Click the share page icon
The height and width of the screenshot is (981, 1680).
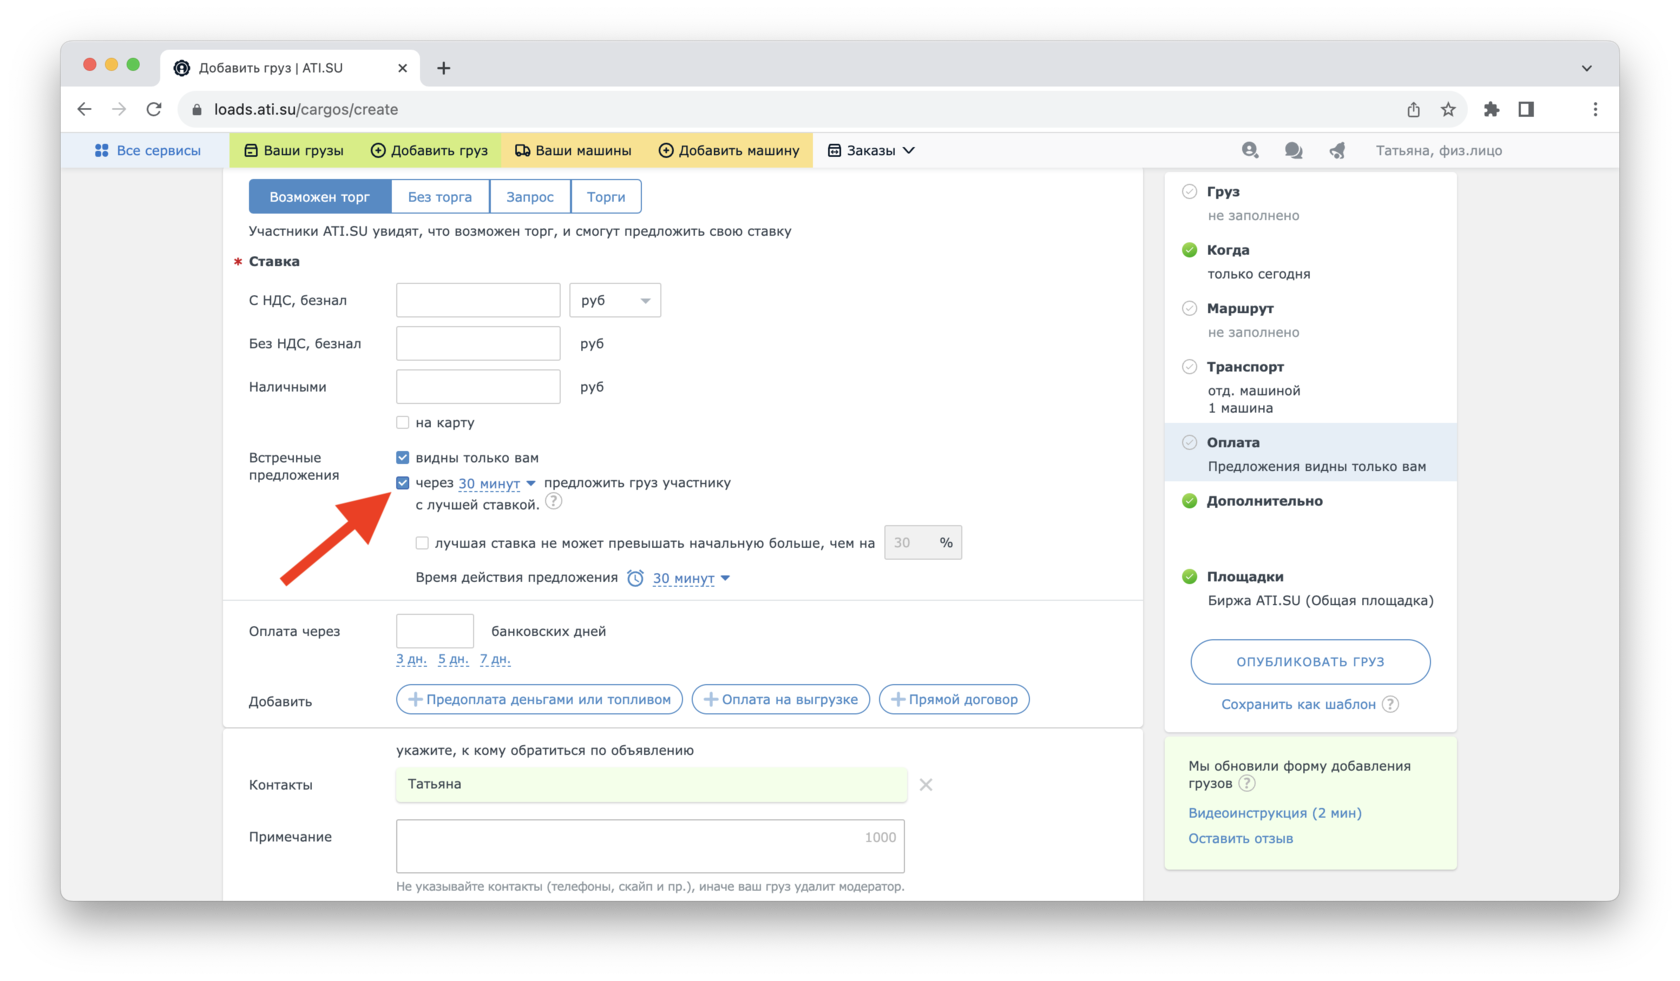(x=1413, y=109)
